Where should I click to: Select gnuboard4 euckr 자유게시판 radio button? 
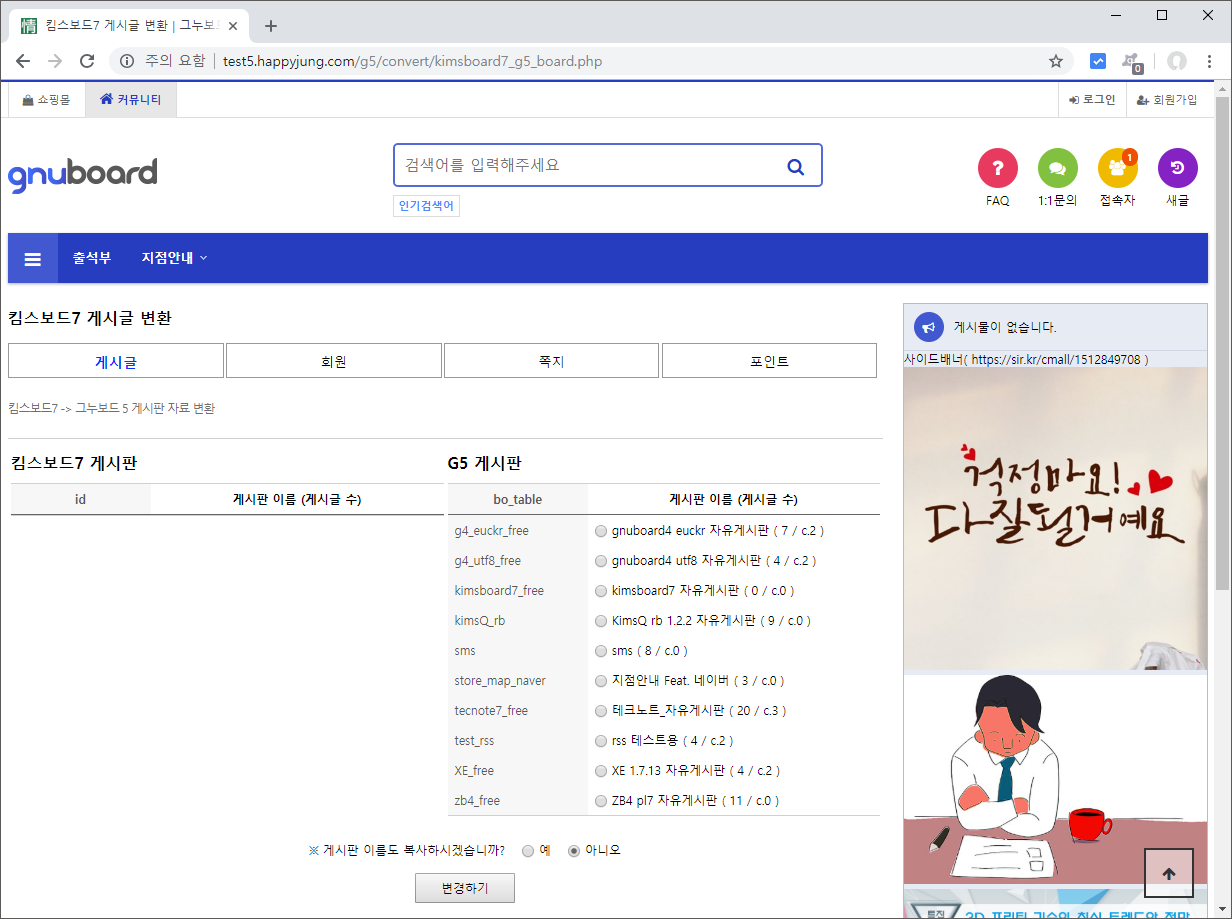[x=600, y=531]
